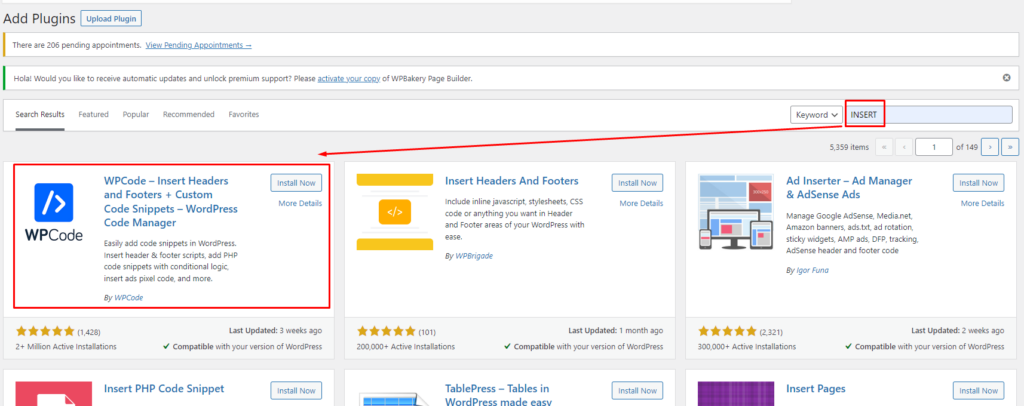Open the Recommended plugins tab

(x=189, y=115)
